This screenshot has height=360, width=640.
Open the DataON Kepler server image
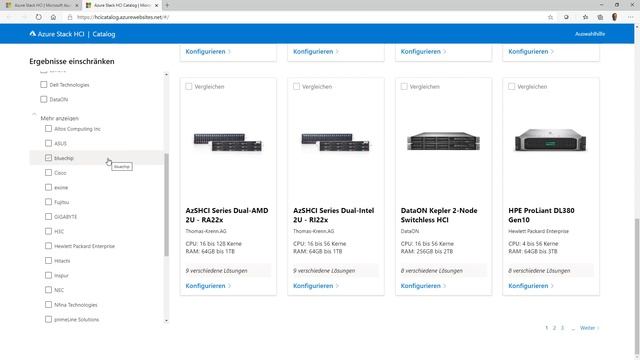(443, 141)
